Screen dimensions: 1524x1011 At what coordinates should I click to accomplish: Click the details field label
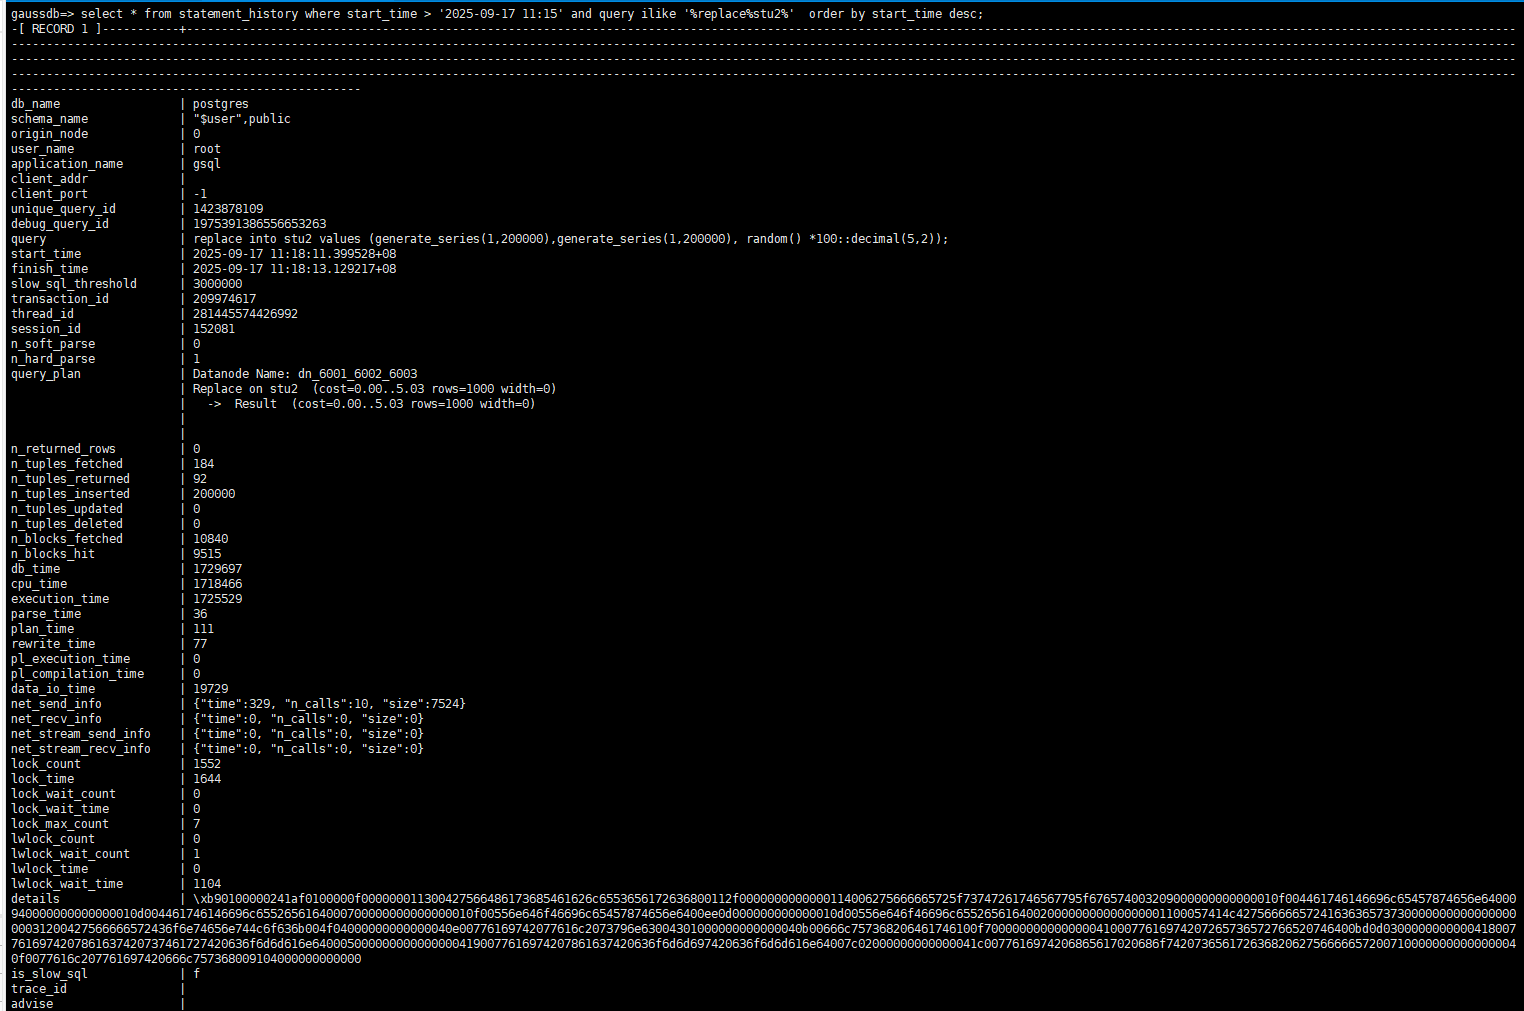35,899
